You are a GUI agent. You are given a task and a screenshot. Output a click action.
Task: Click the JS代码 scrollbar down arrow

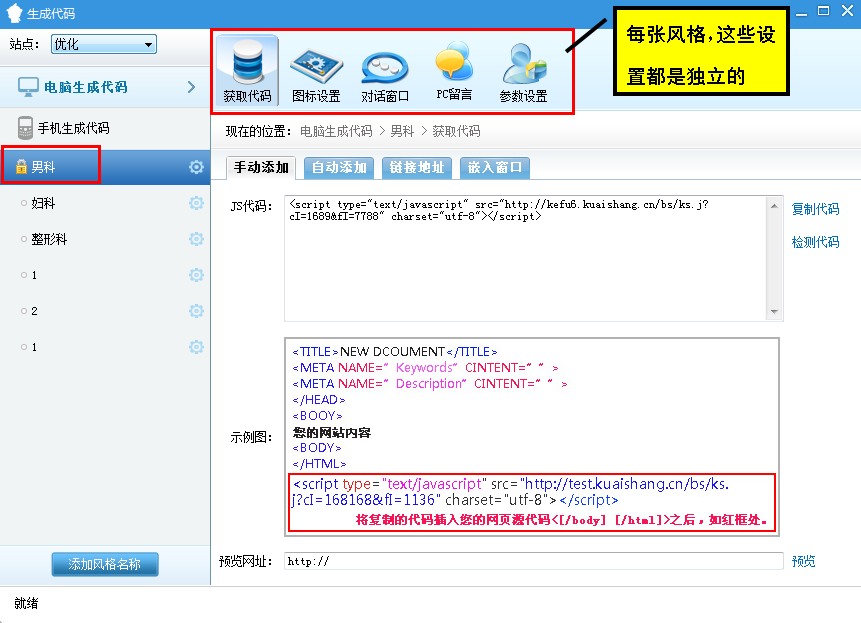click(x=774, y=312)
